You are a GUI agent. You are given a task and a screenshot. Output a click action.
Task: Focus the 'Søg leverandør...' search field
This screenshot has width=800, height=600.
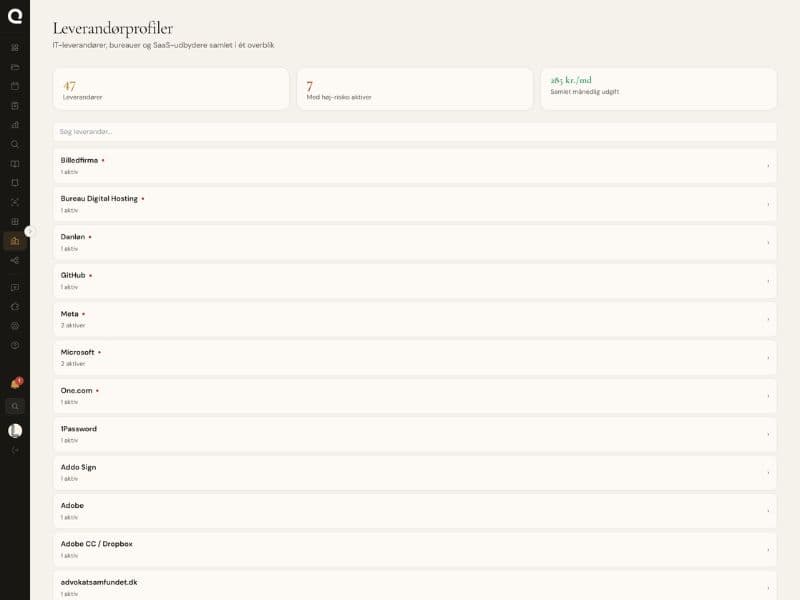click(415, 132)
